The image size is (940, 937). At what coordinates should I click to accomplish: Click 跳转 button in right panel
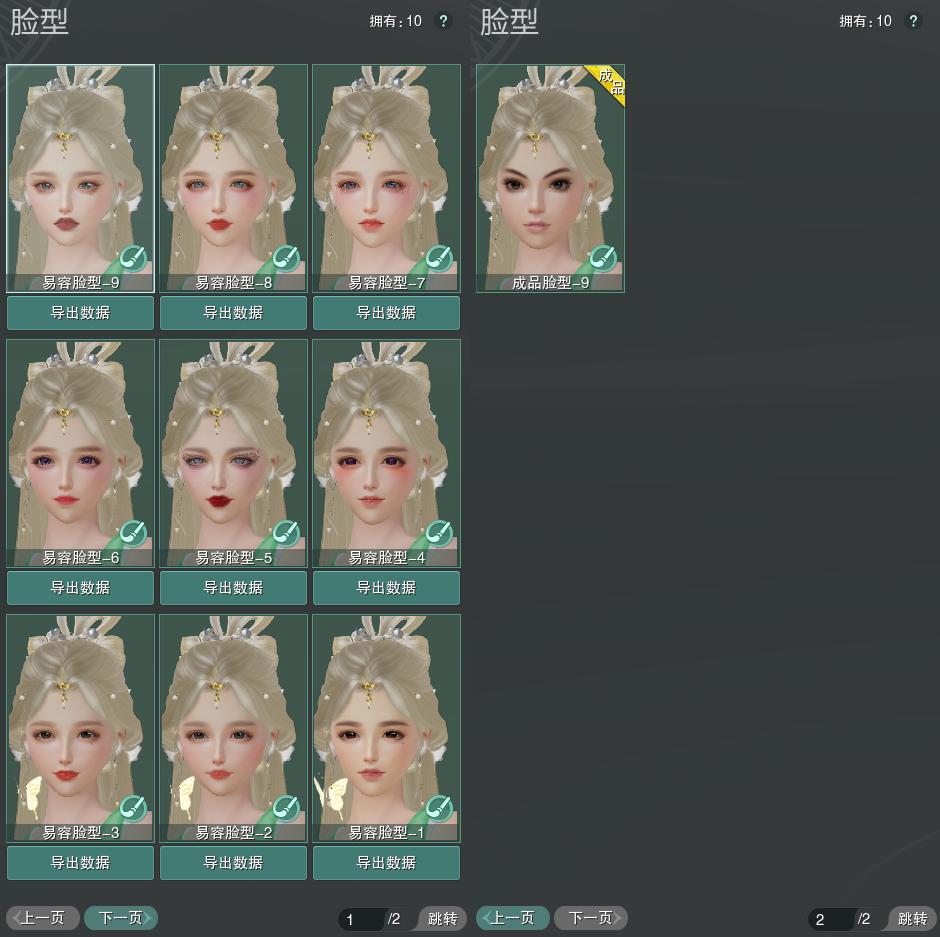[x=912, y=918]
